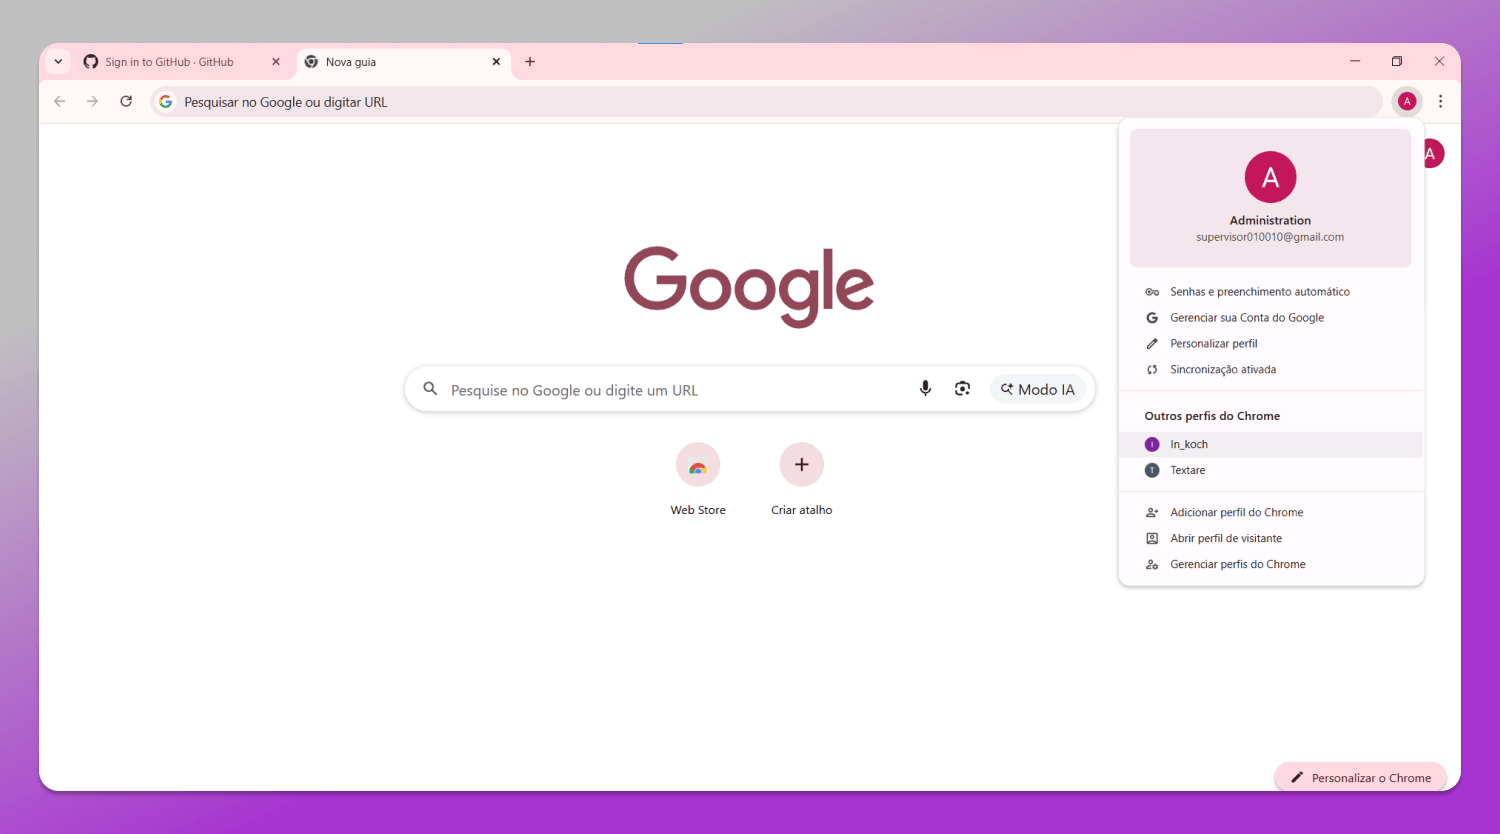
Task: Click the sync icon beside Sincronização ativada
Action: 1152,370
